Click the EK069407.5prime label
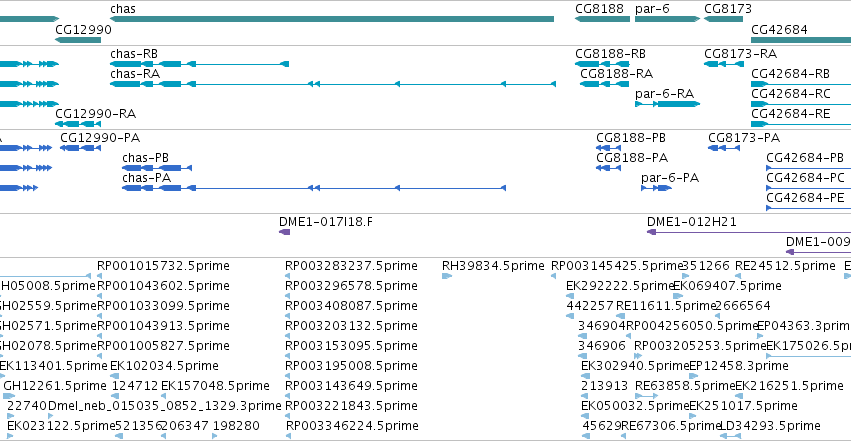Image resolution: width=851 pixels, height=441 pixels. (x=727, y=286)
